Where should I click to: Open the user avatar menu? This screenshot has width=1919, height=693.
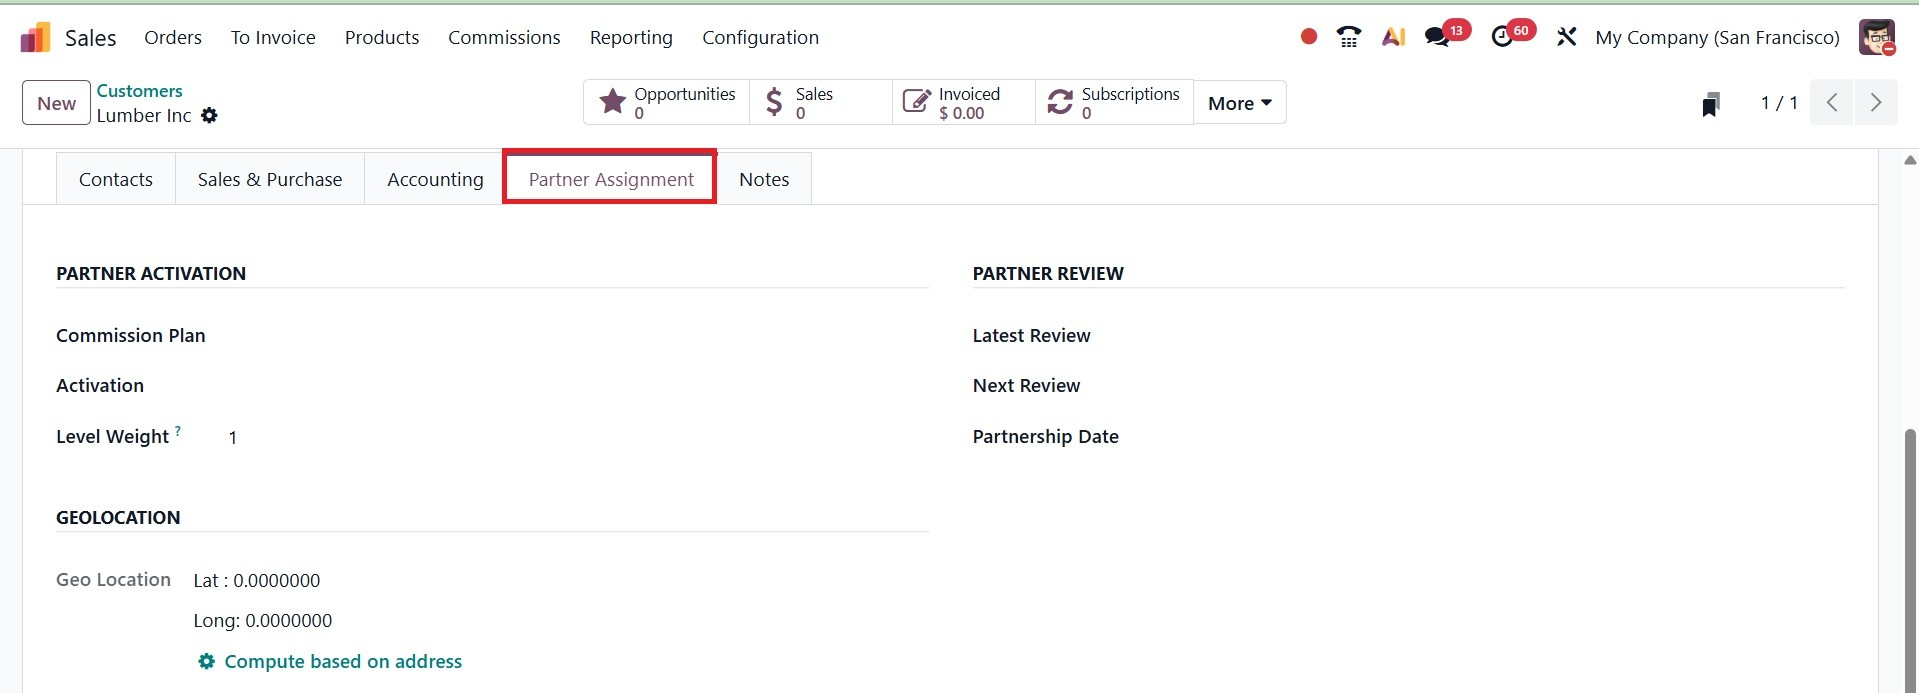(x=1876, y=37)
